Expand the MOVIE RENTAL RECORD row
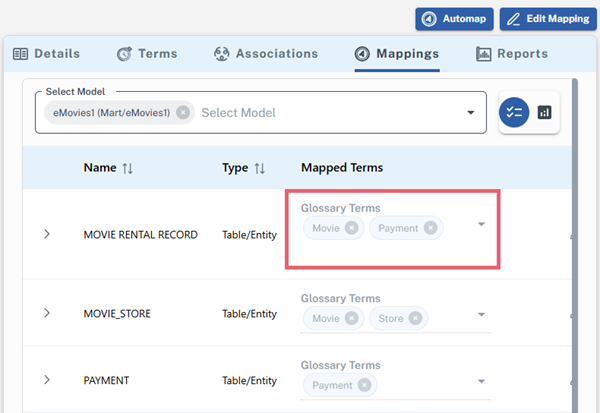 point(47,235)
